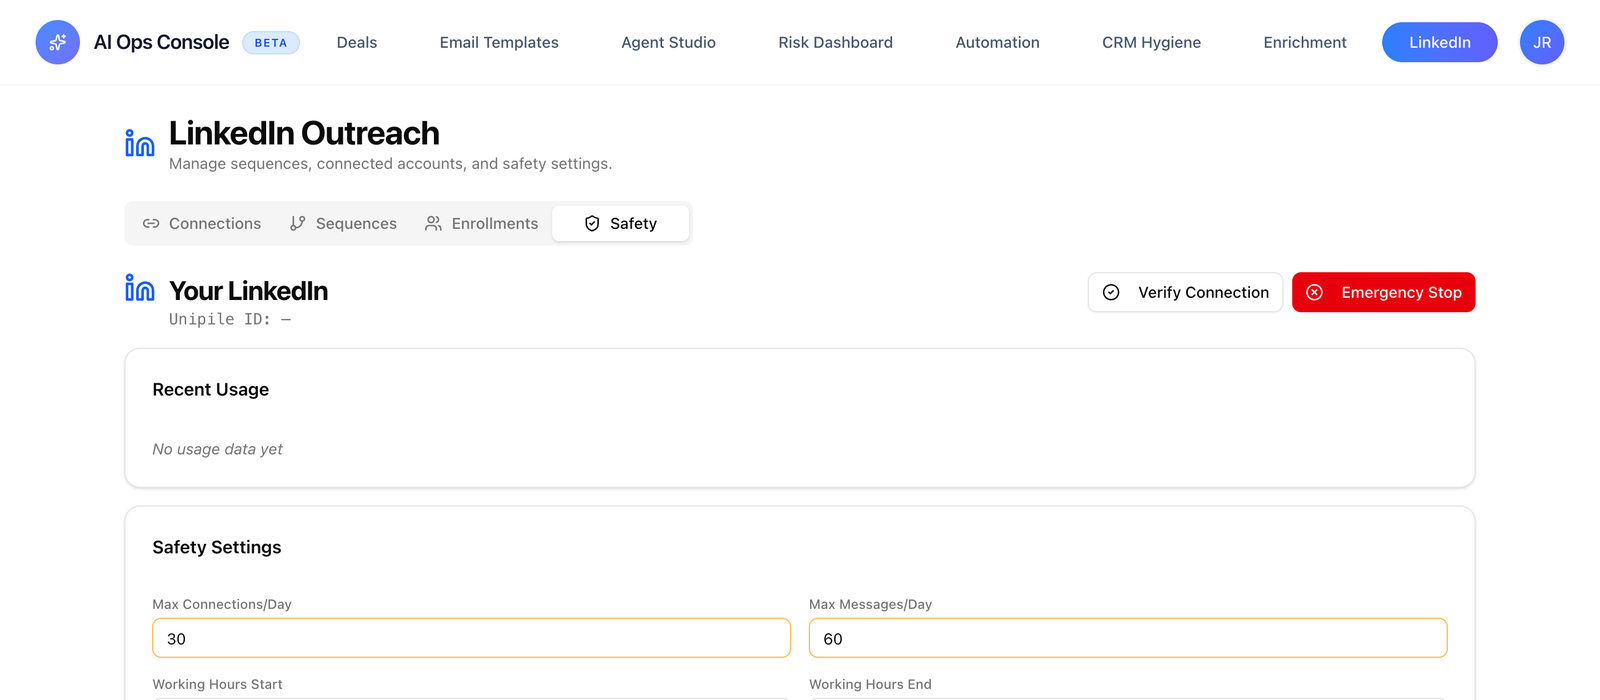This screenshot has height=700, width=1600.
Task: Click the Verify Connection button
Action: (x=1185, y=292)
